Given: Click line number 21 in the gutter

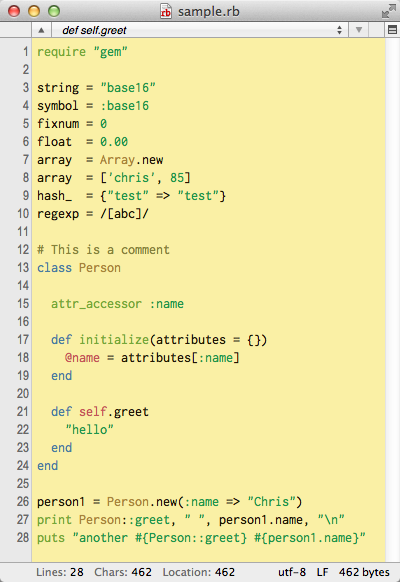Looking at the screenshot, I should point(23,412).
